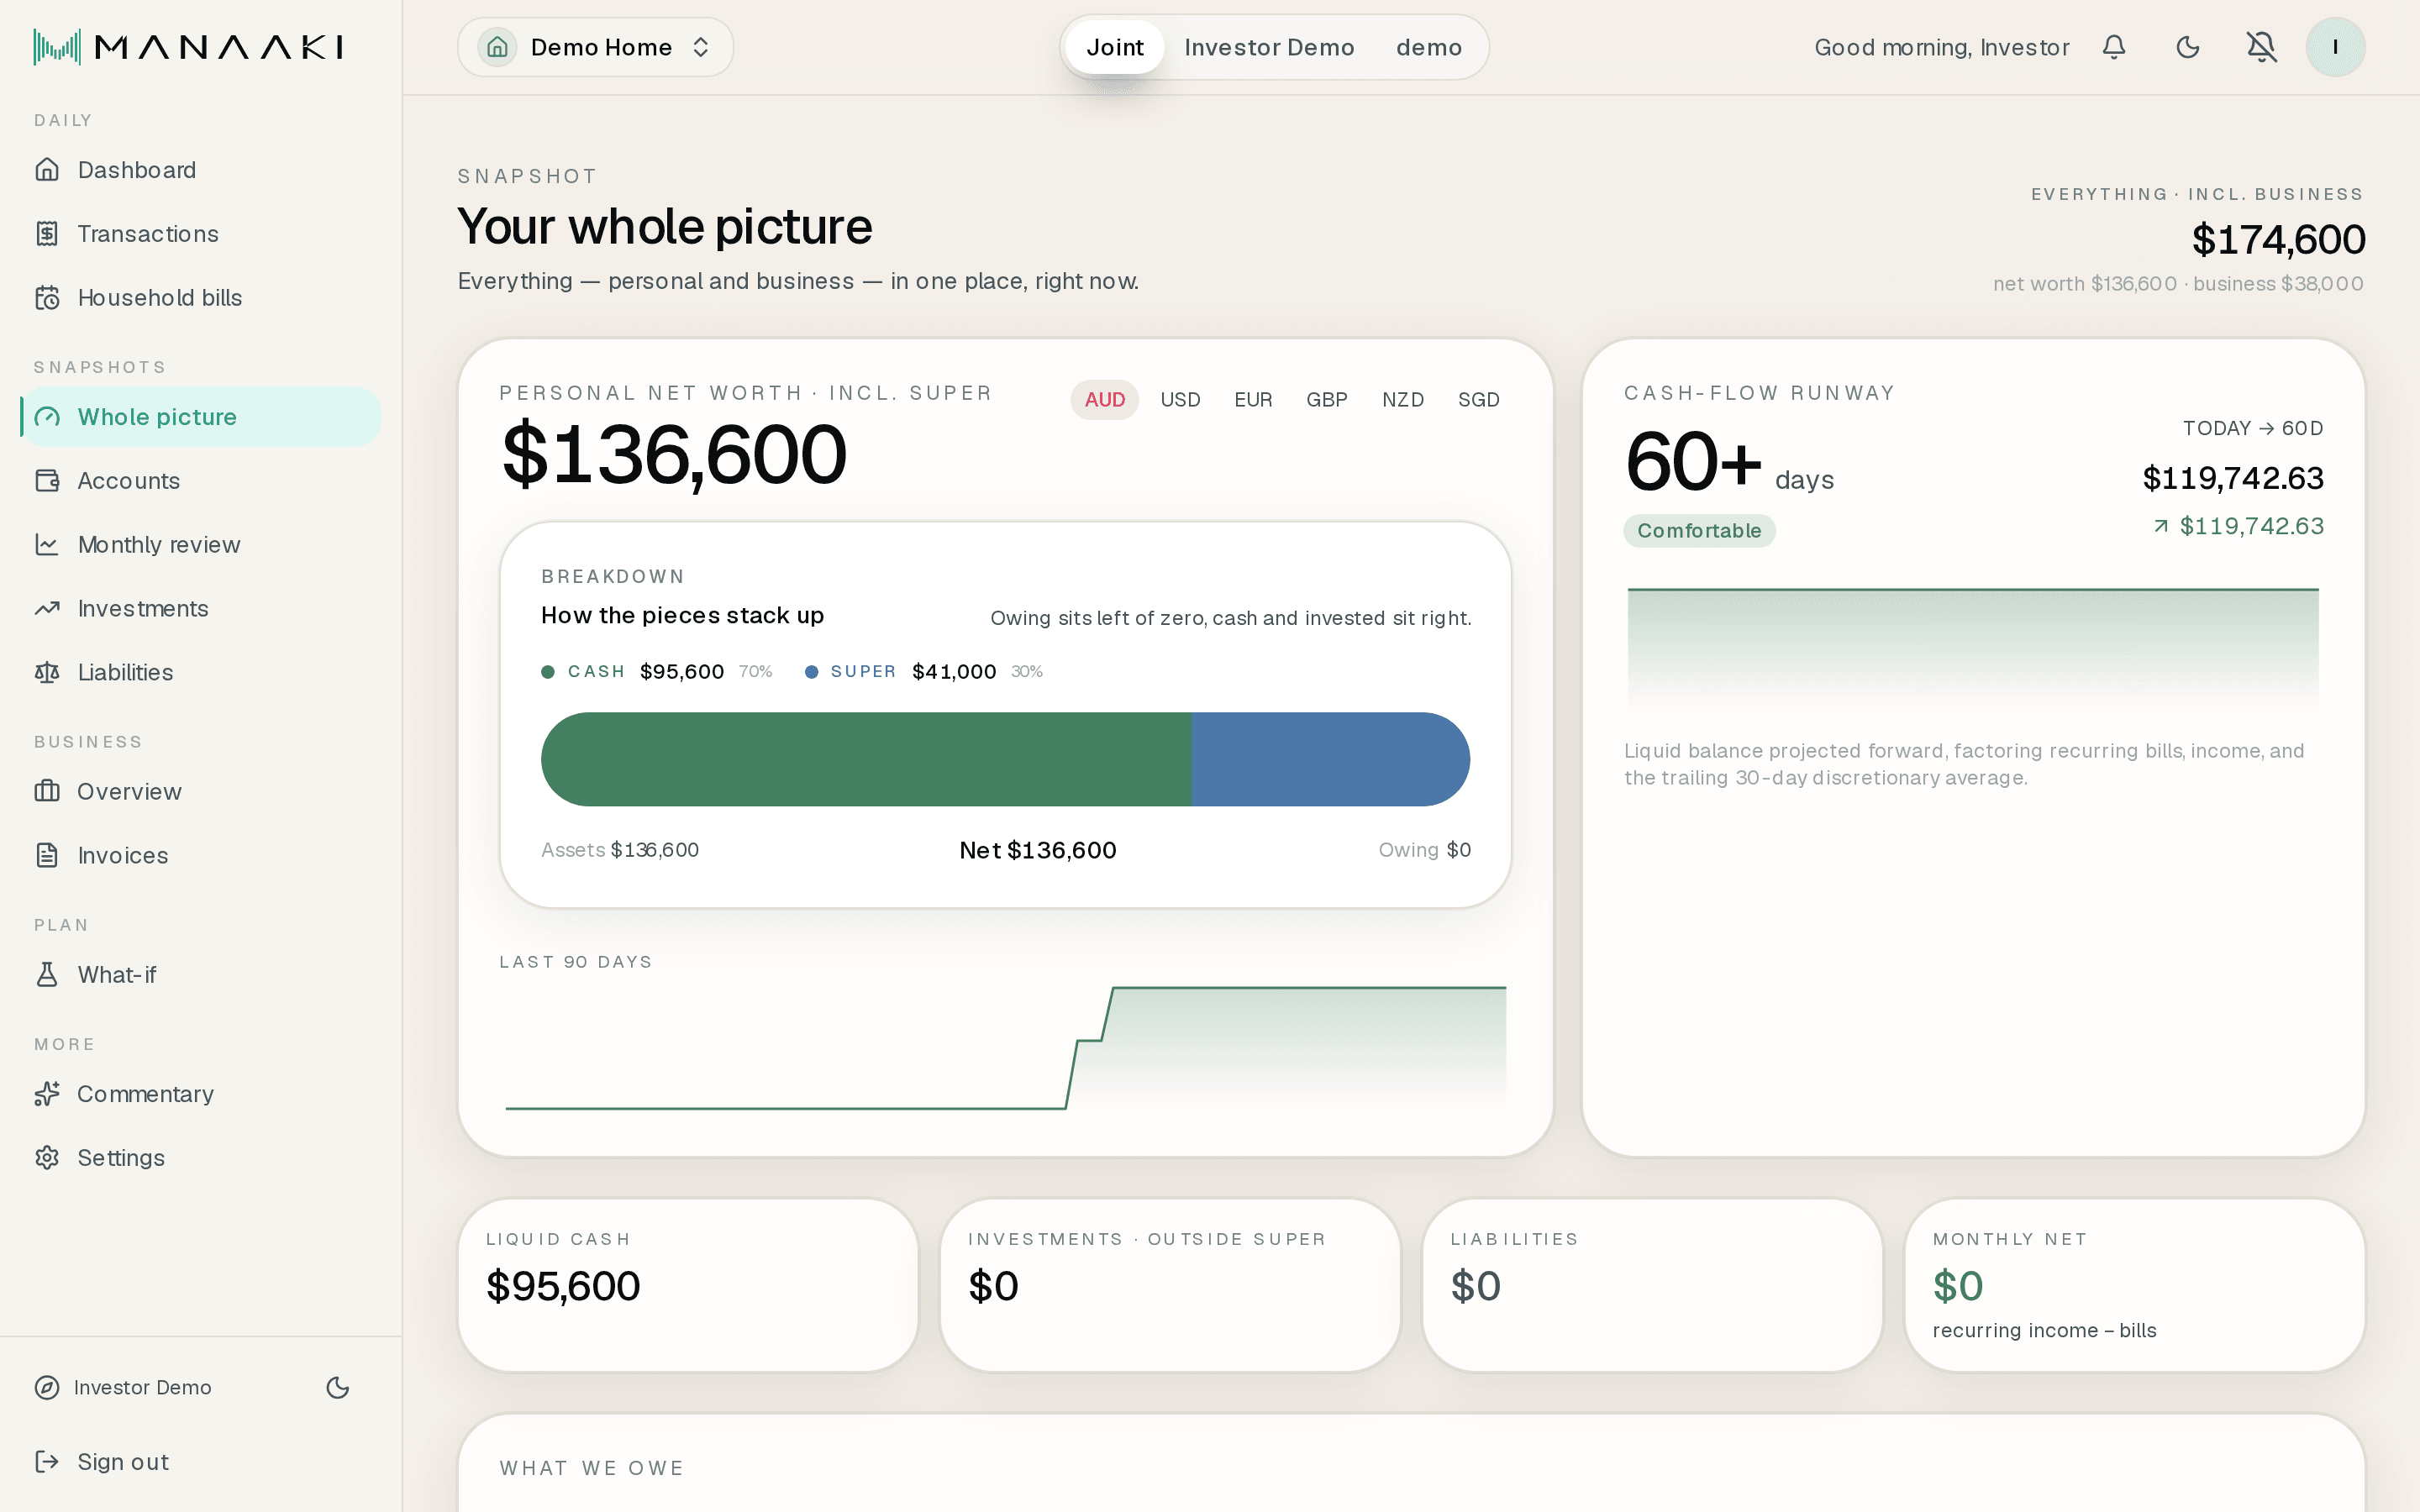The height and width of the screenshot is (1512, 2420).
Task: Click the Settings gear icon
Action: click(x=47, y=1158)
